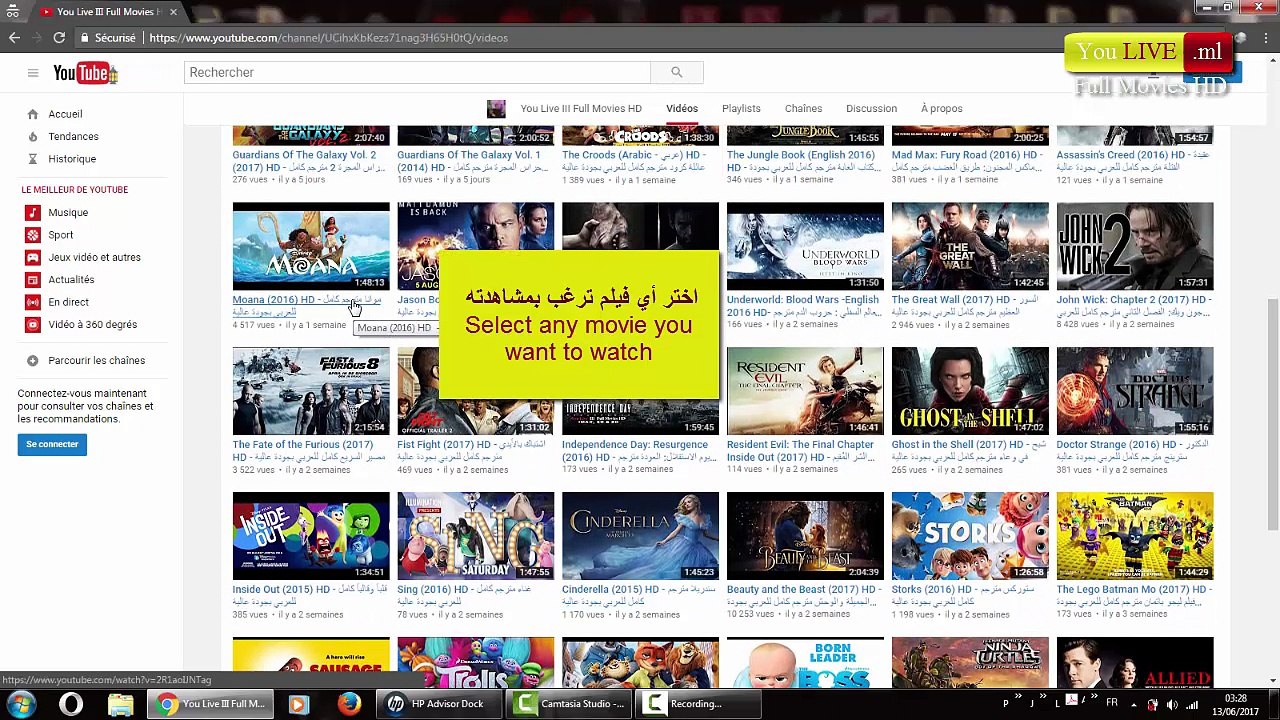The width and height of the screenshot is (1280, 720).
Task: Click the channel avatar beside You Live III
Action: tap(496, 109)
